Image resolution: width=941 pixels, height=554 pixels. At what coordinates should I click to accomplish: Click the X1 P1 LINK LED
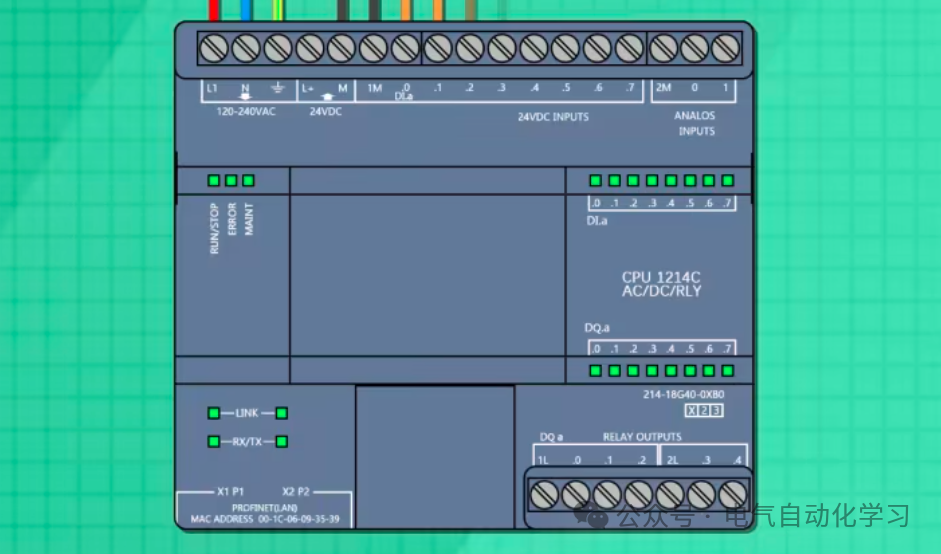[214, 413]
